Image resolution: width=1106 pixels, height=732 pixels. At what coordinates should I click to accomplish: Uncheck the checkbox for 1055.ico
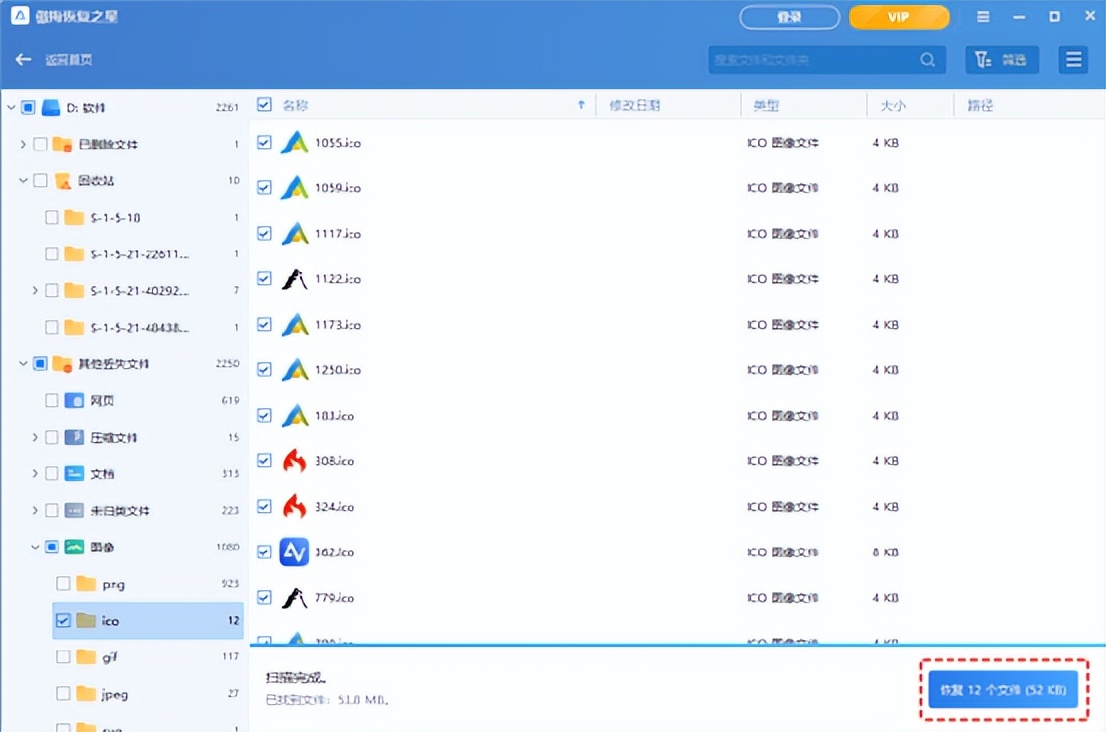(x=264, y=143)
